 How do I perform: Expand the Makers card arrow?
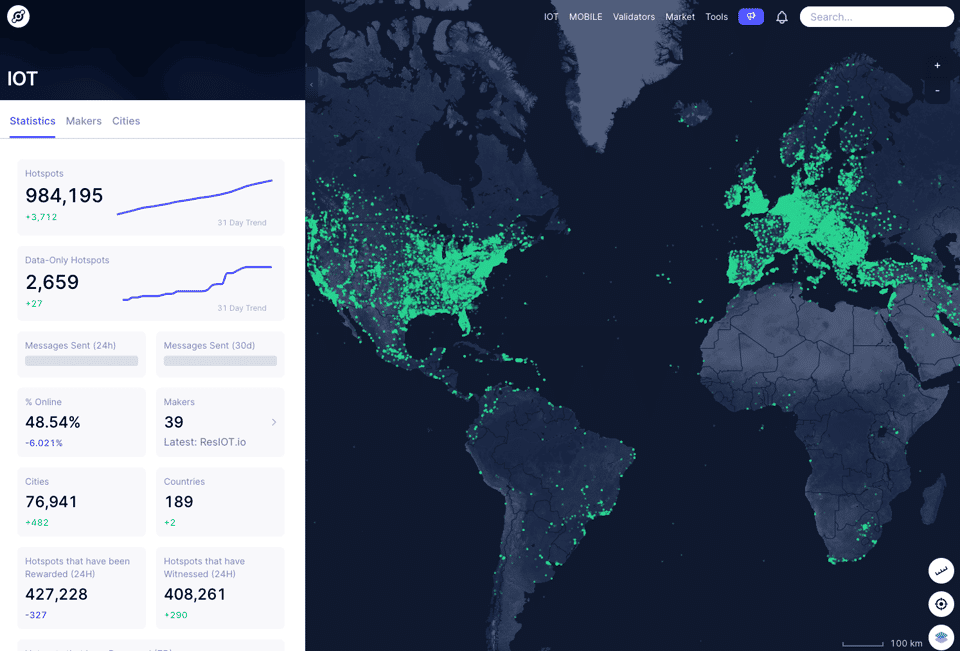click(274, 422)
